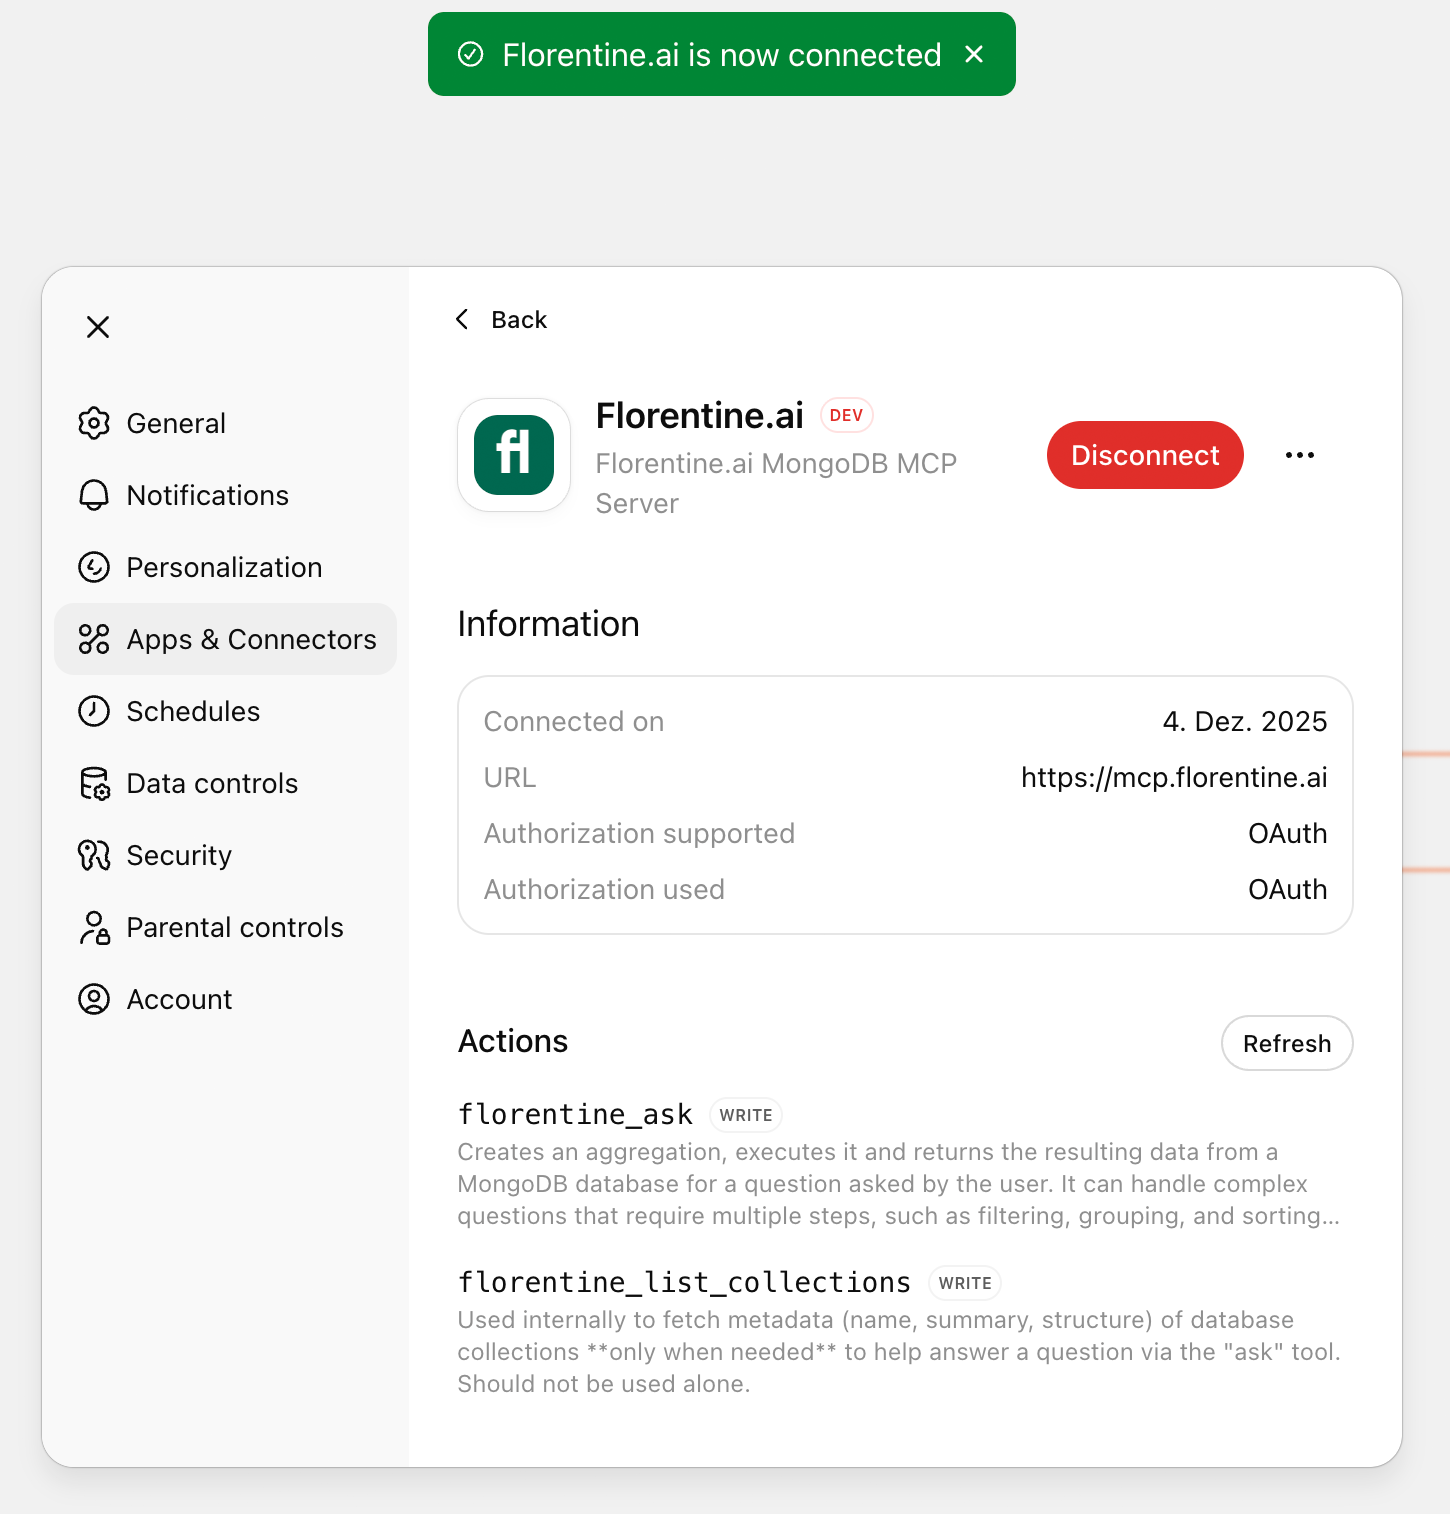
Task: Click the Parental controls person icon
Action: [94, 927]
